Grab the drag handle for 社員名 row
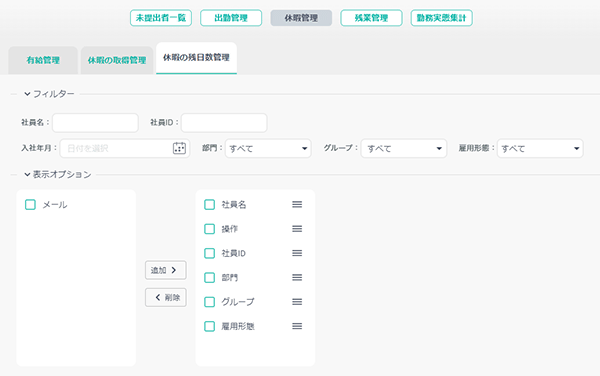Screen dimensions: 600x376 click(x=297, y=205)
